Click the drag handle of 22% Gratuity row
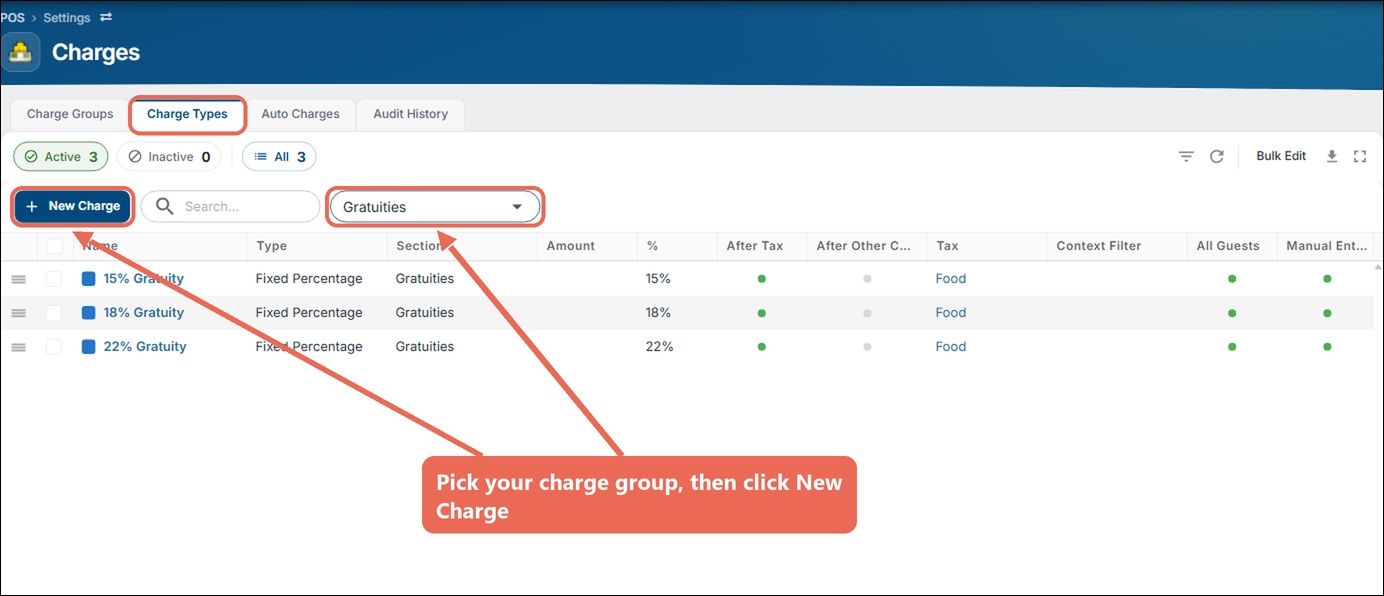The image size is (1384, 596). click(x=19, y=347)
